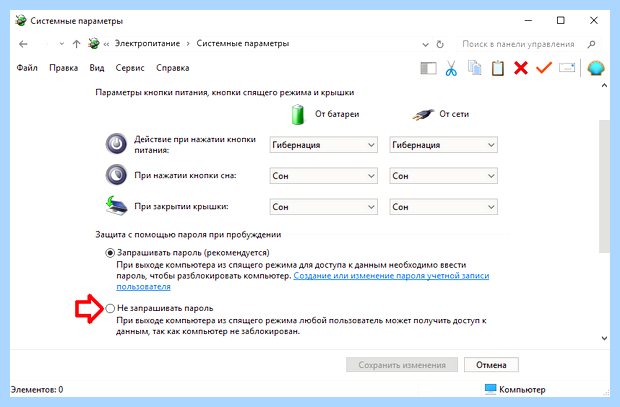The image size is (620, 407).
Task: Open the Сервис menu
Action: point(130,68)
